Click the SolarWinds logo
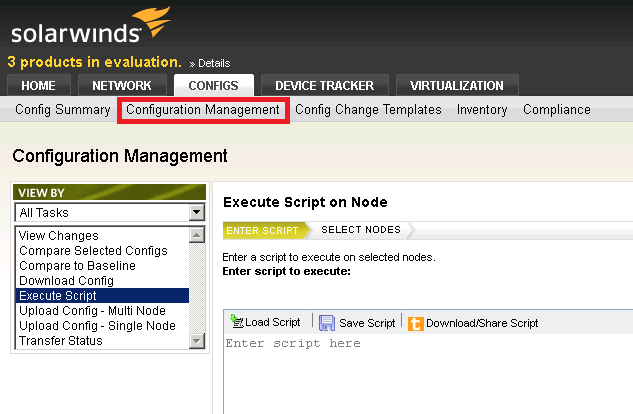Viewport: 633px width, 414px height. pyautogui.click(x=90, y=26)
